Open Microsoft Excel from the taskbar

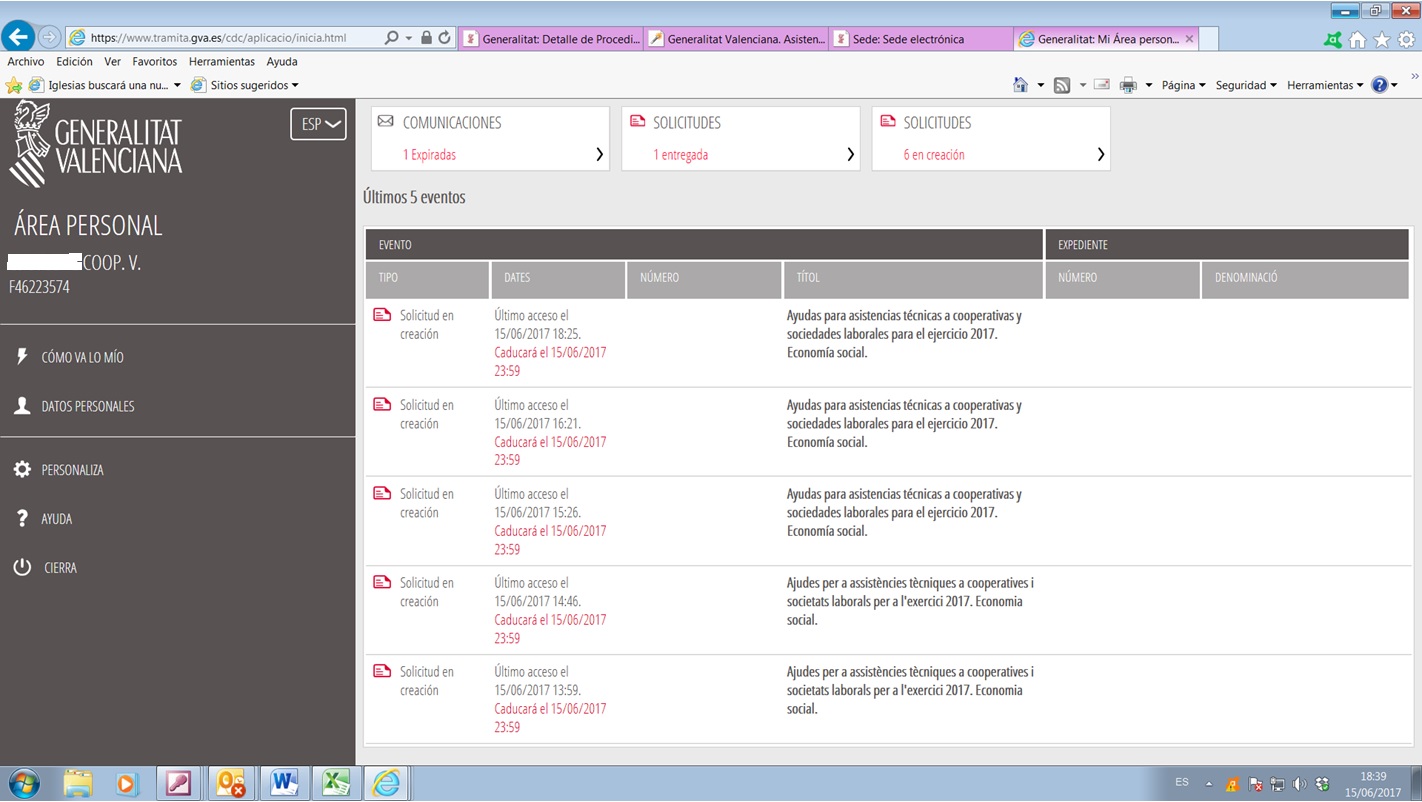tap(335, 784)
